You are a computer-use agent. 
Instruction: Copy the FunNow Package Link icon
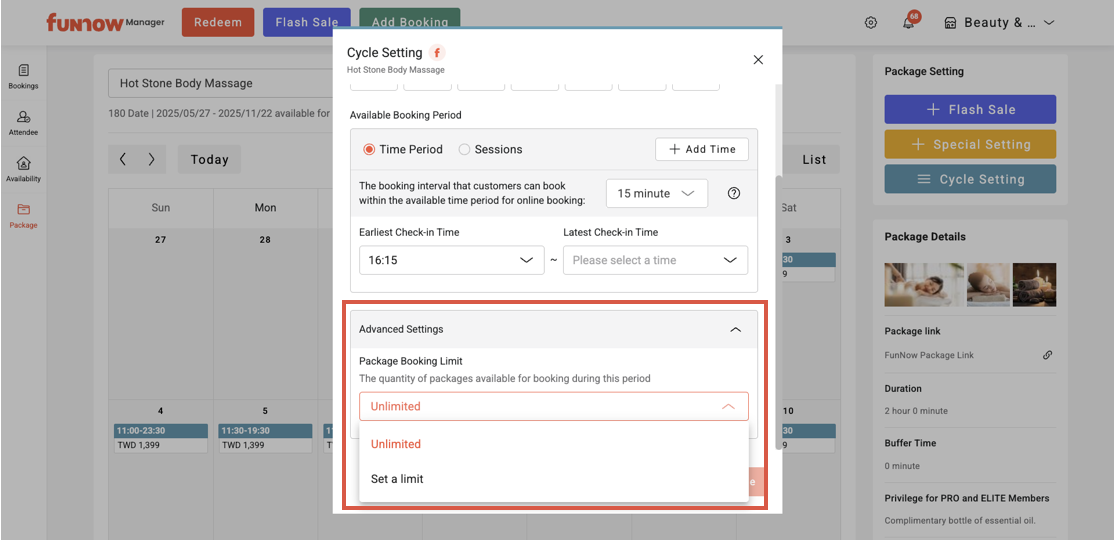point(1047,355)
